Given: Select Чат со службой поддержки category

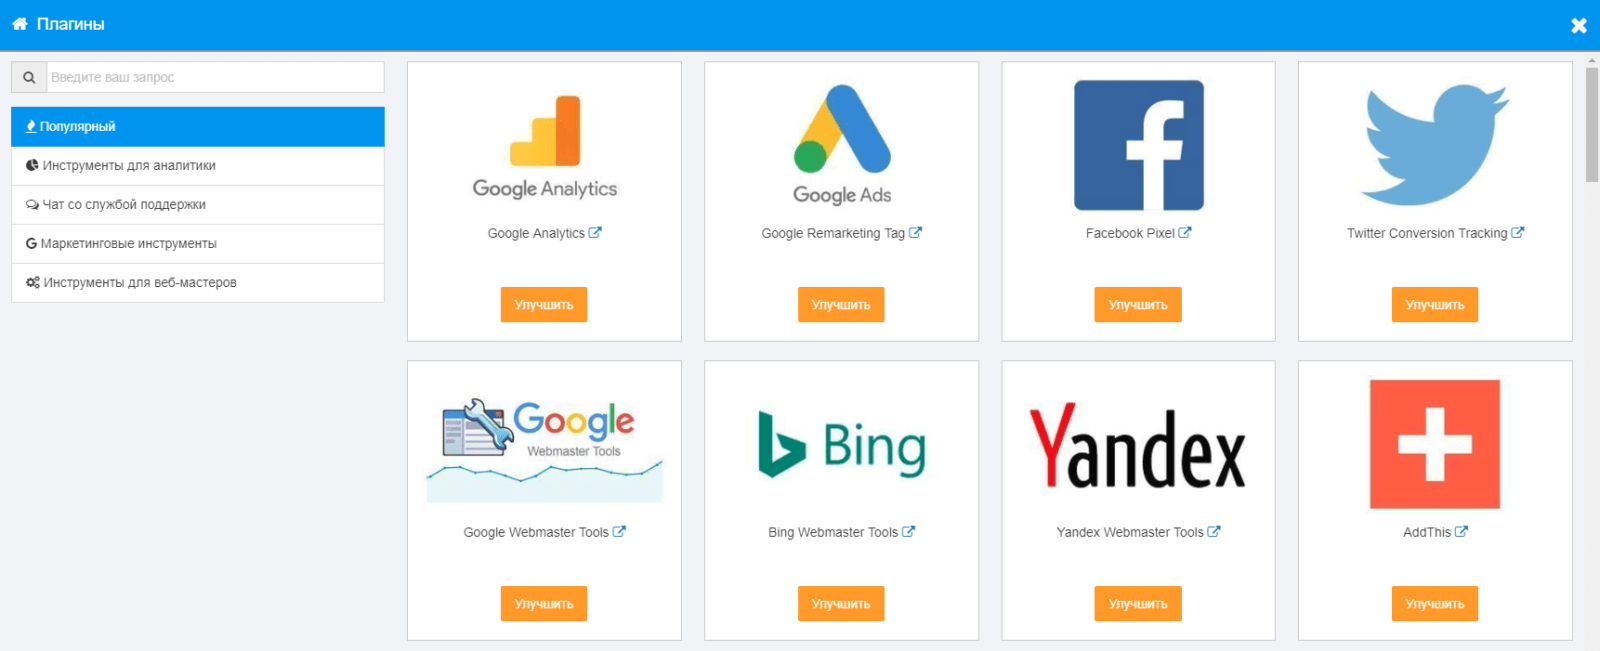Looking at the screenshot, I should (198, 205).
